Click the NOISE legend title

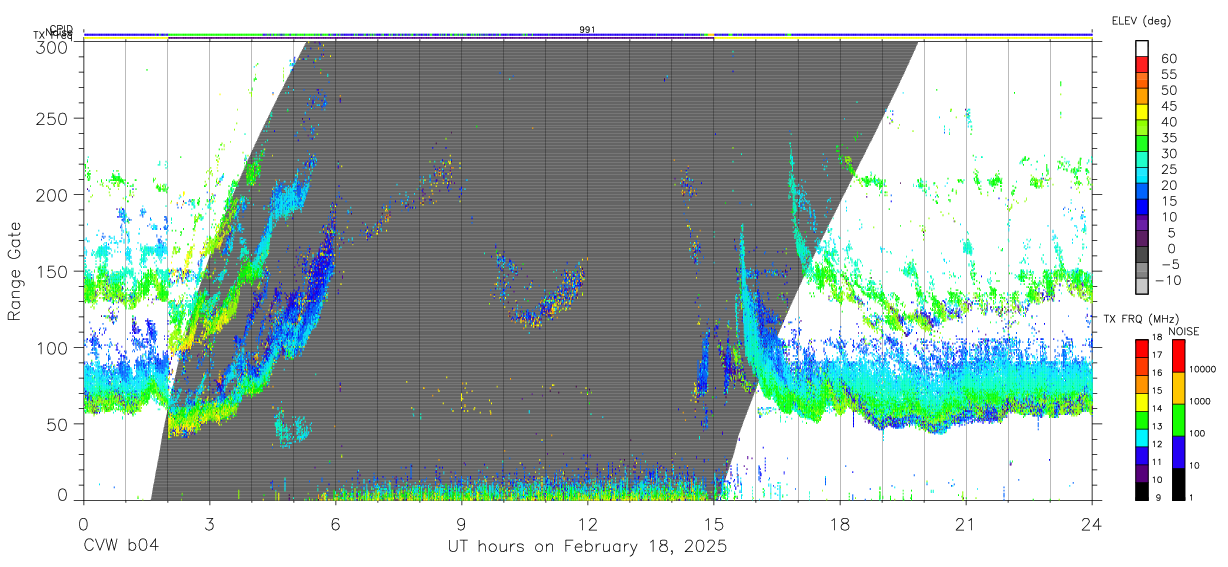[x=1183, y=331]
